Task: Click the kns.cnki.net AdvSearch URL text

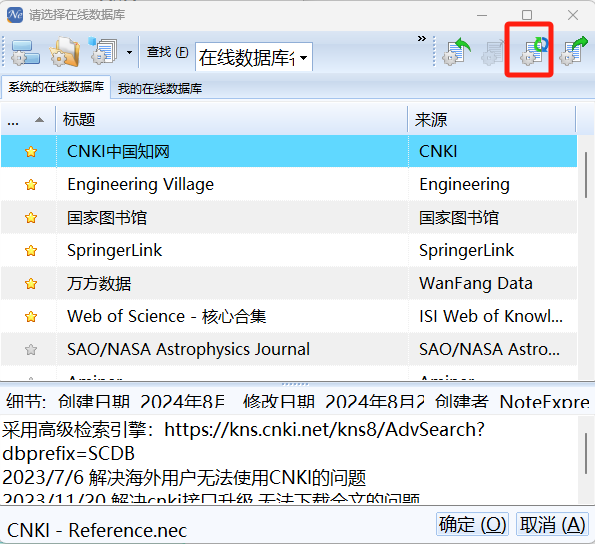Action: (324, 430)
